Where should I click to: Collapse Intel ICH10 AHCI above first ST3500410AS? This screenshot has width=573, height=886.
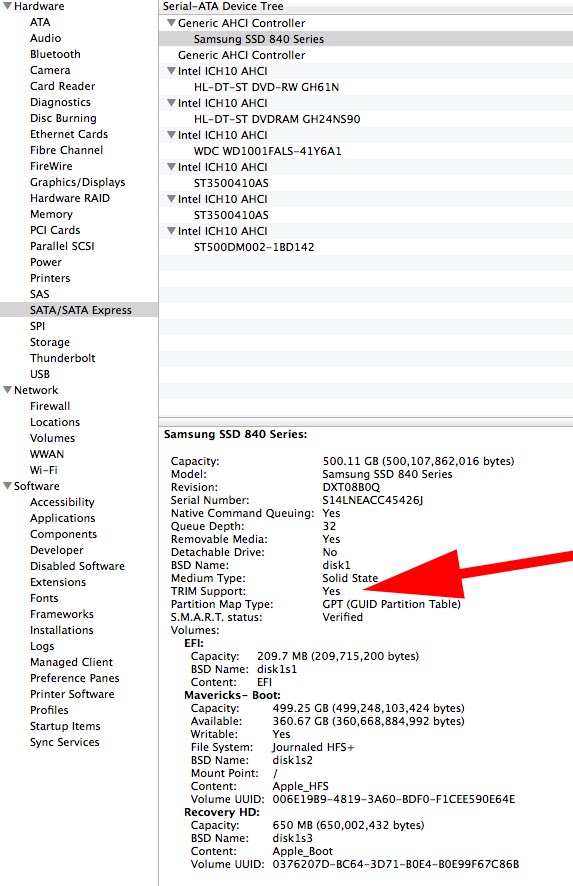[x=171, y=167]
